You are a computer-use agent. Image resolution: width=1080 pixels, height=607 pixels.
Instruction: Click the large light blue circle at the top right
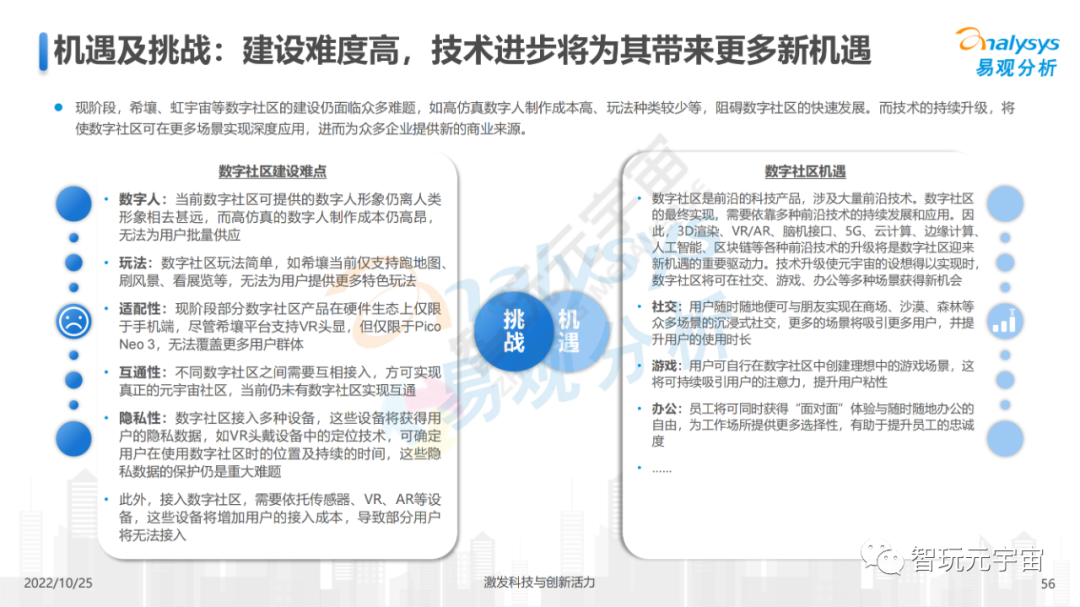pyautogui.click(x=1005, y=203)
